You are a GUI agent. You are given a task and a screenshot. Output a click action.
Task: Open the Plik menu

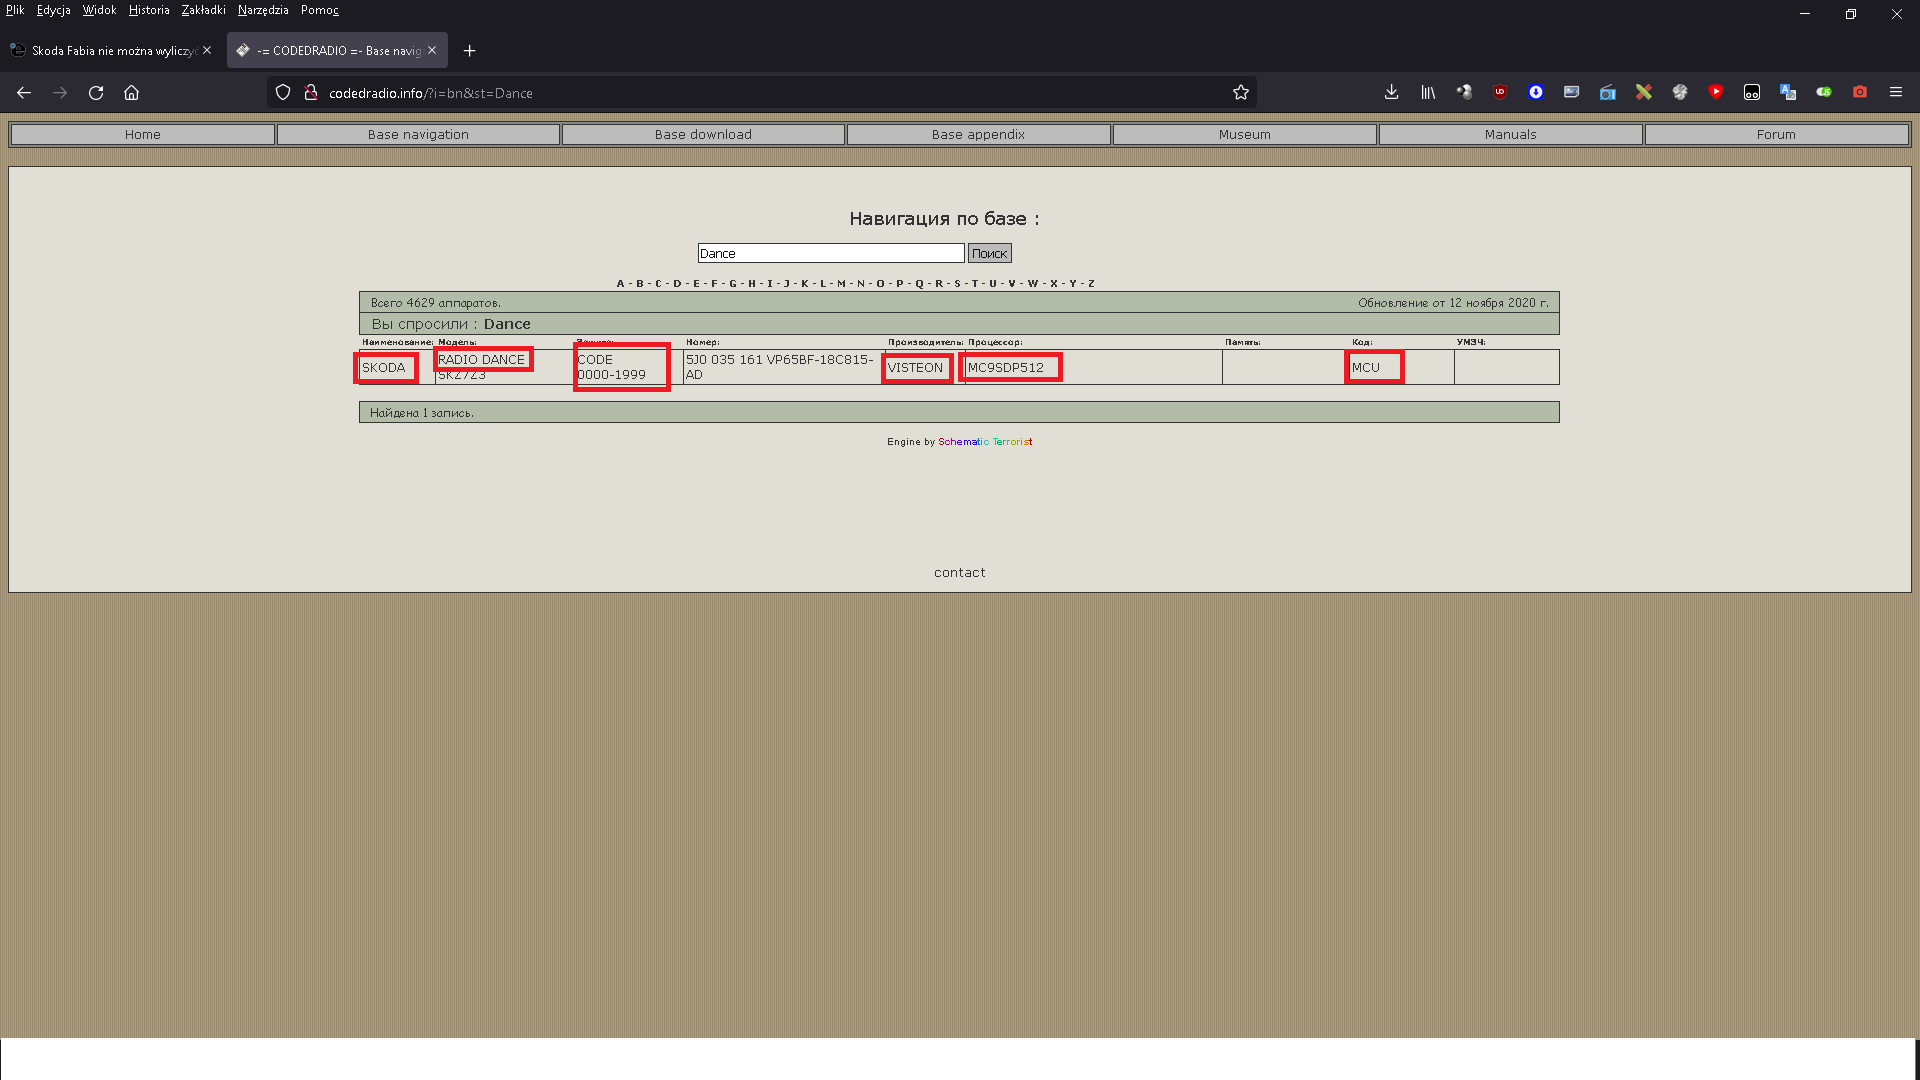15,10
